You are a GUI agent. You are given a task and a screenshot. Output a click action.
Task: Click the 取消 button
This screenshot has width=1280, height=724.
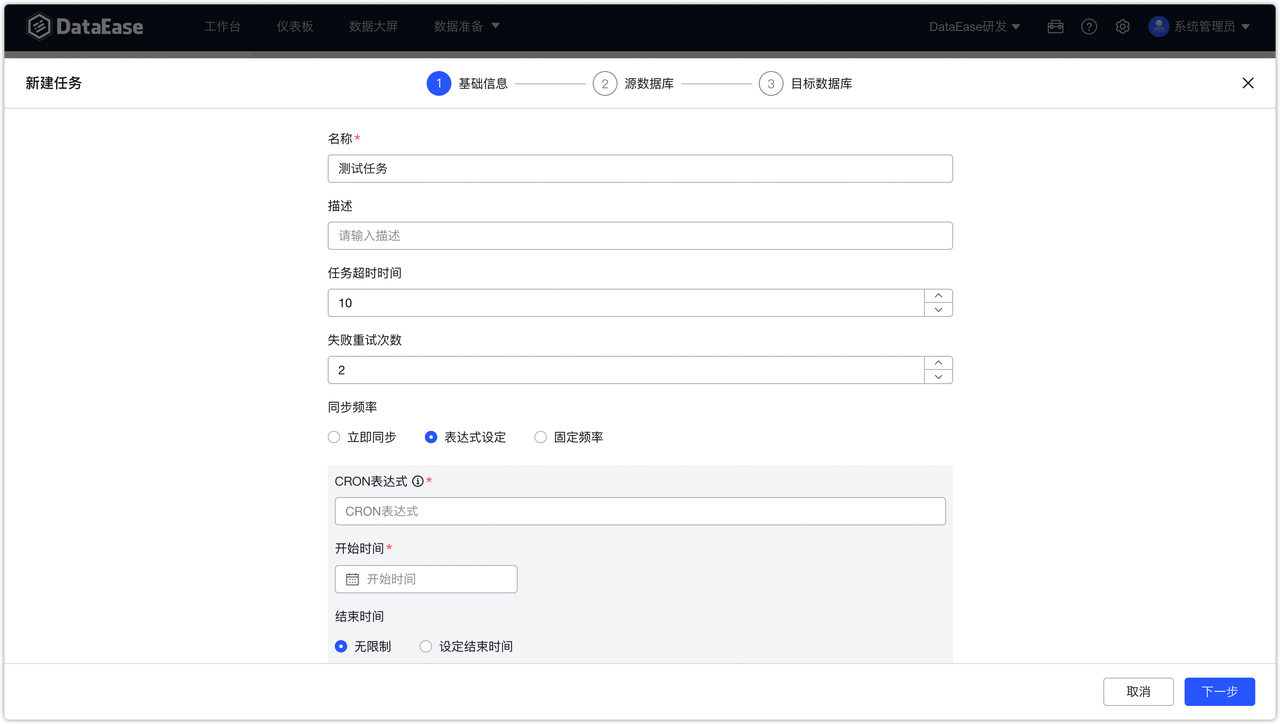tap(1138, 692)
